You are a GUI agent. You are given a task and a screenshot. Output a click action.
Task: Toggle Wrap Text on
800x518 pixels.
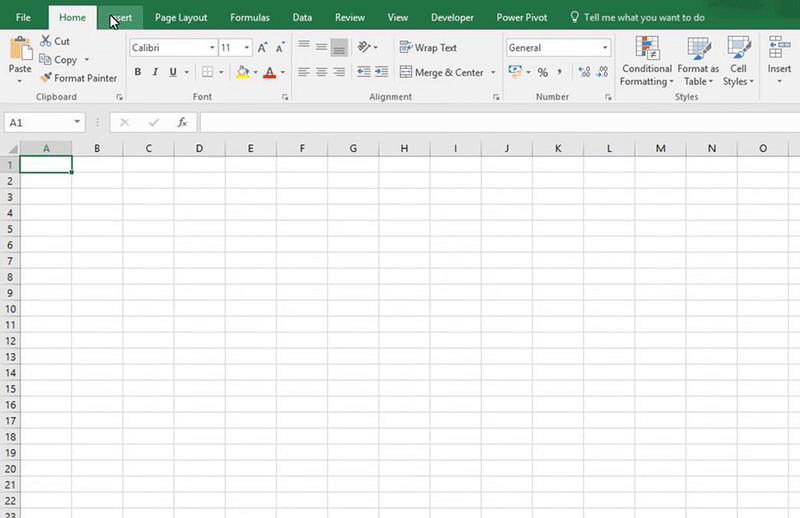[x=428, y=48]
